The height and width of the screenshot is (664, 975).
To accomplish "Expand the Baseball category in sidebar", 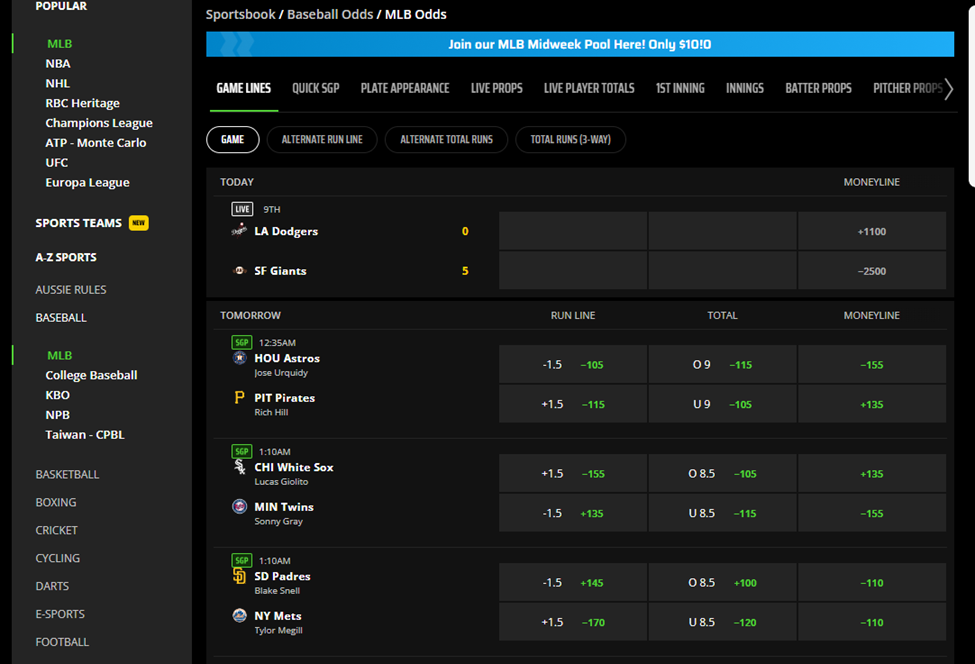I will click(x=61, y=318).
